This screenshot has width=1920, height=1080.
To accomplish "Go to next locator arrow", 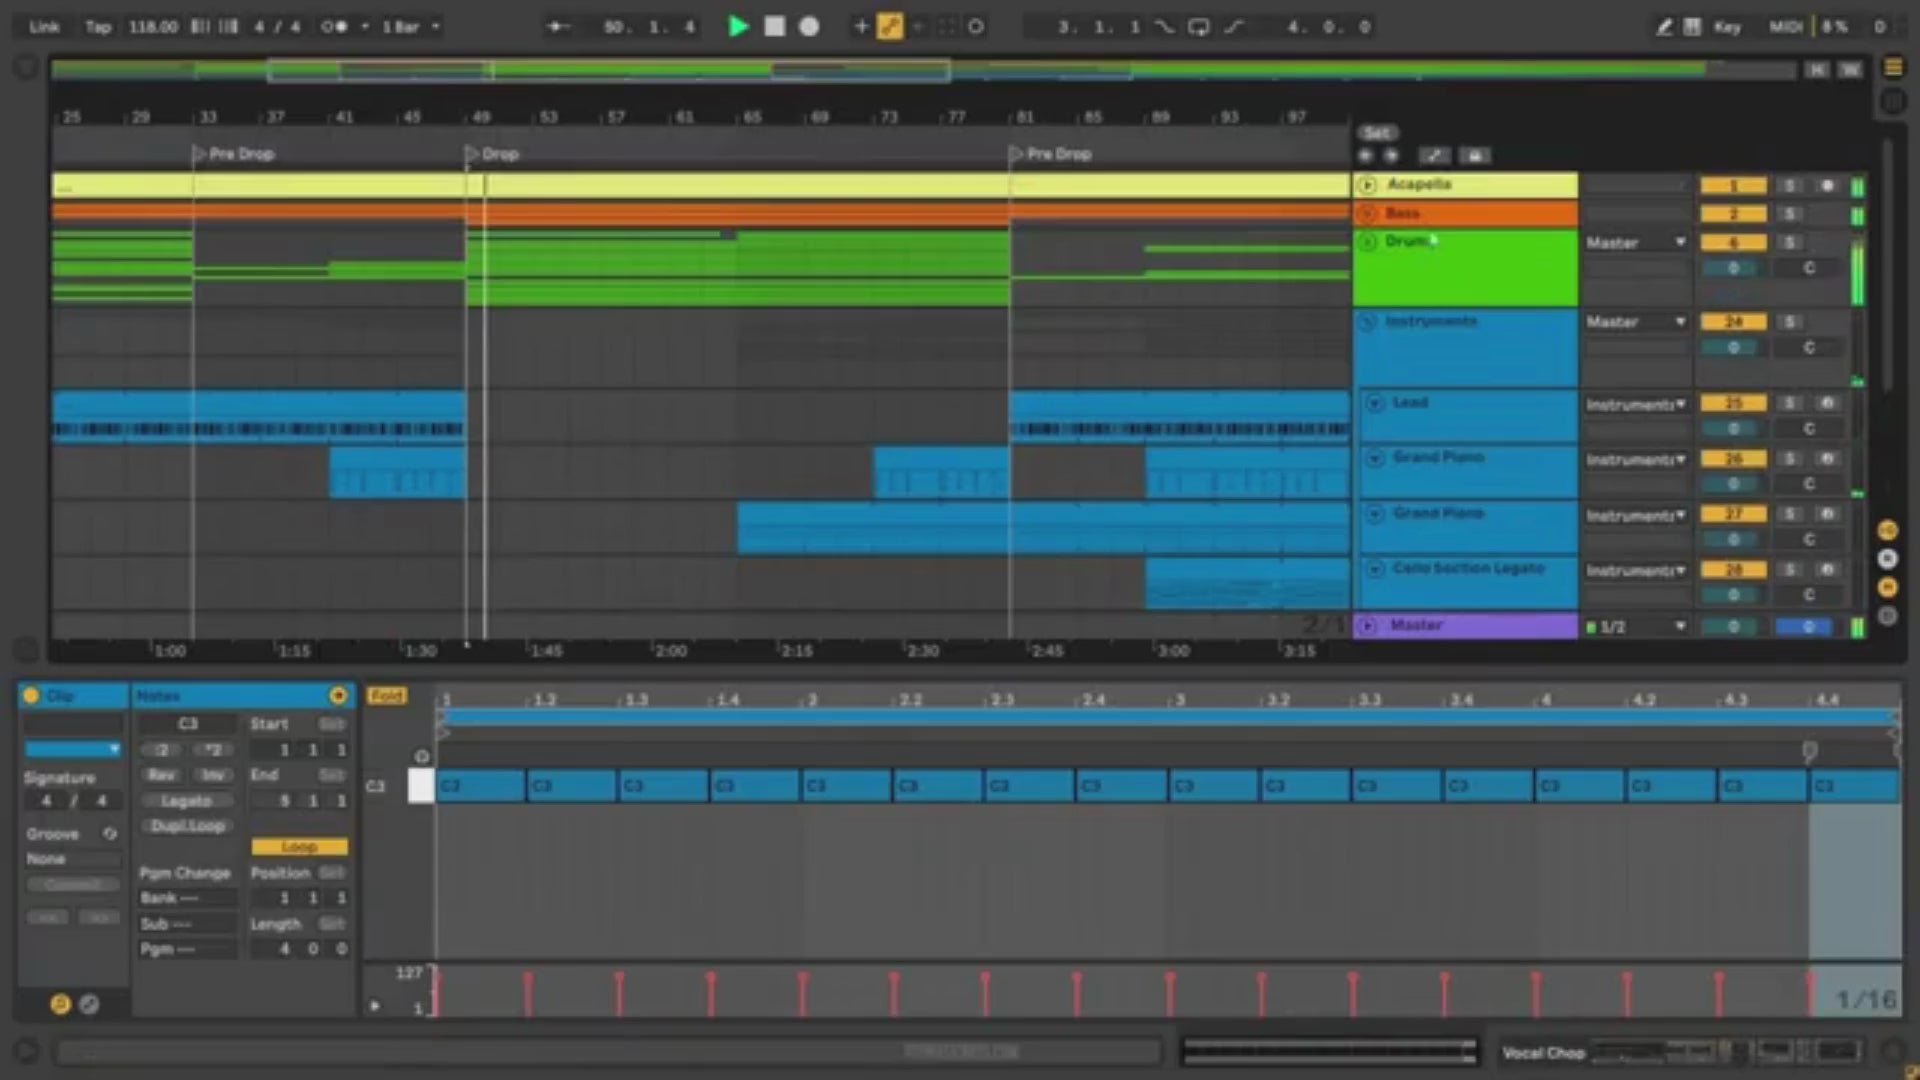I will click(x=1391, y=156).
